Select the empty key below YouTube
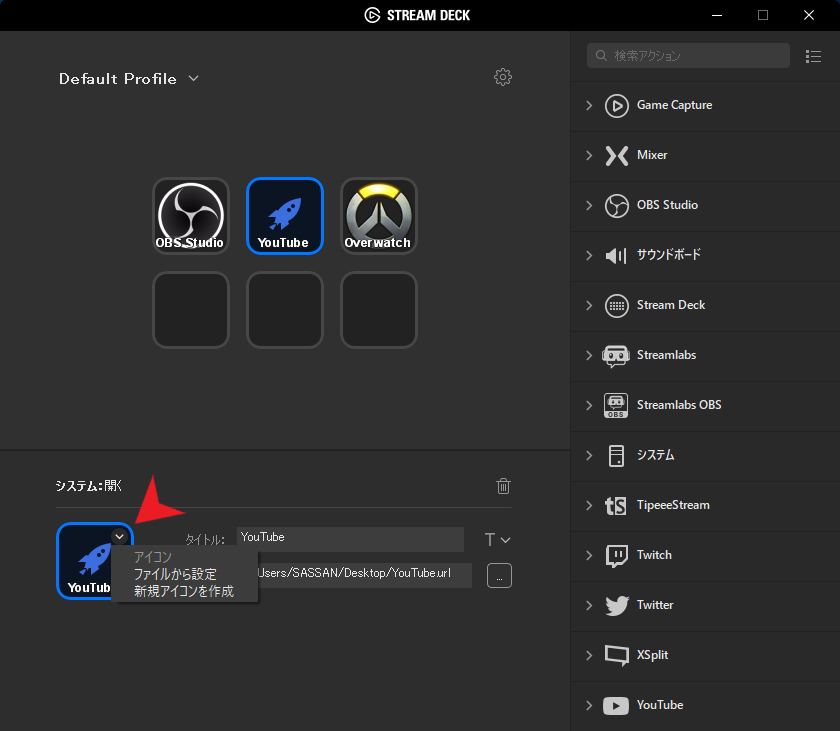The image size is (840, 731). pos(284,310)
